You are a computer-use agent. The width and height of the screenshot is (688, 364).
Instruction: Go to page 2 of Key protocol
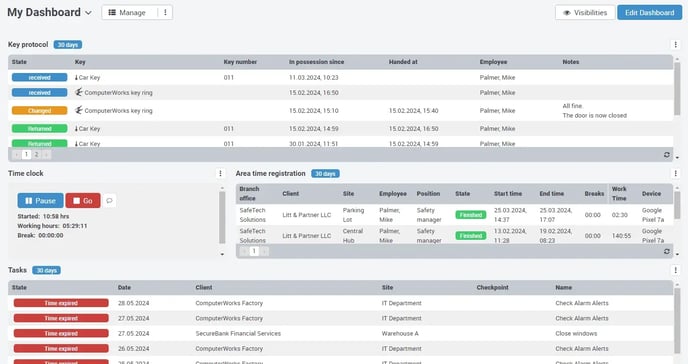[x=36, y=154]
